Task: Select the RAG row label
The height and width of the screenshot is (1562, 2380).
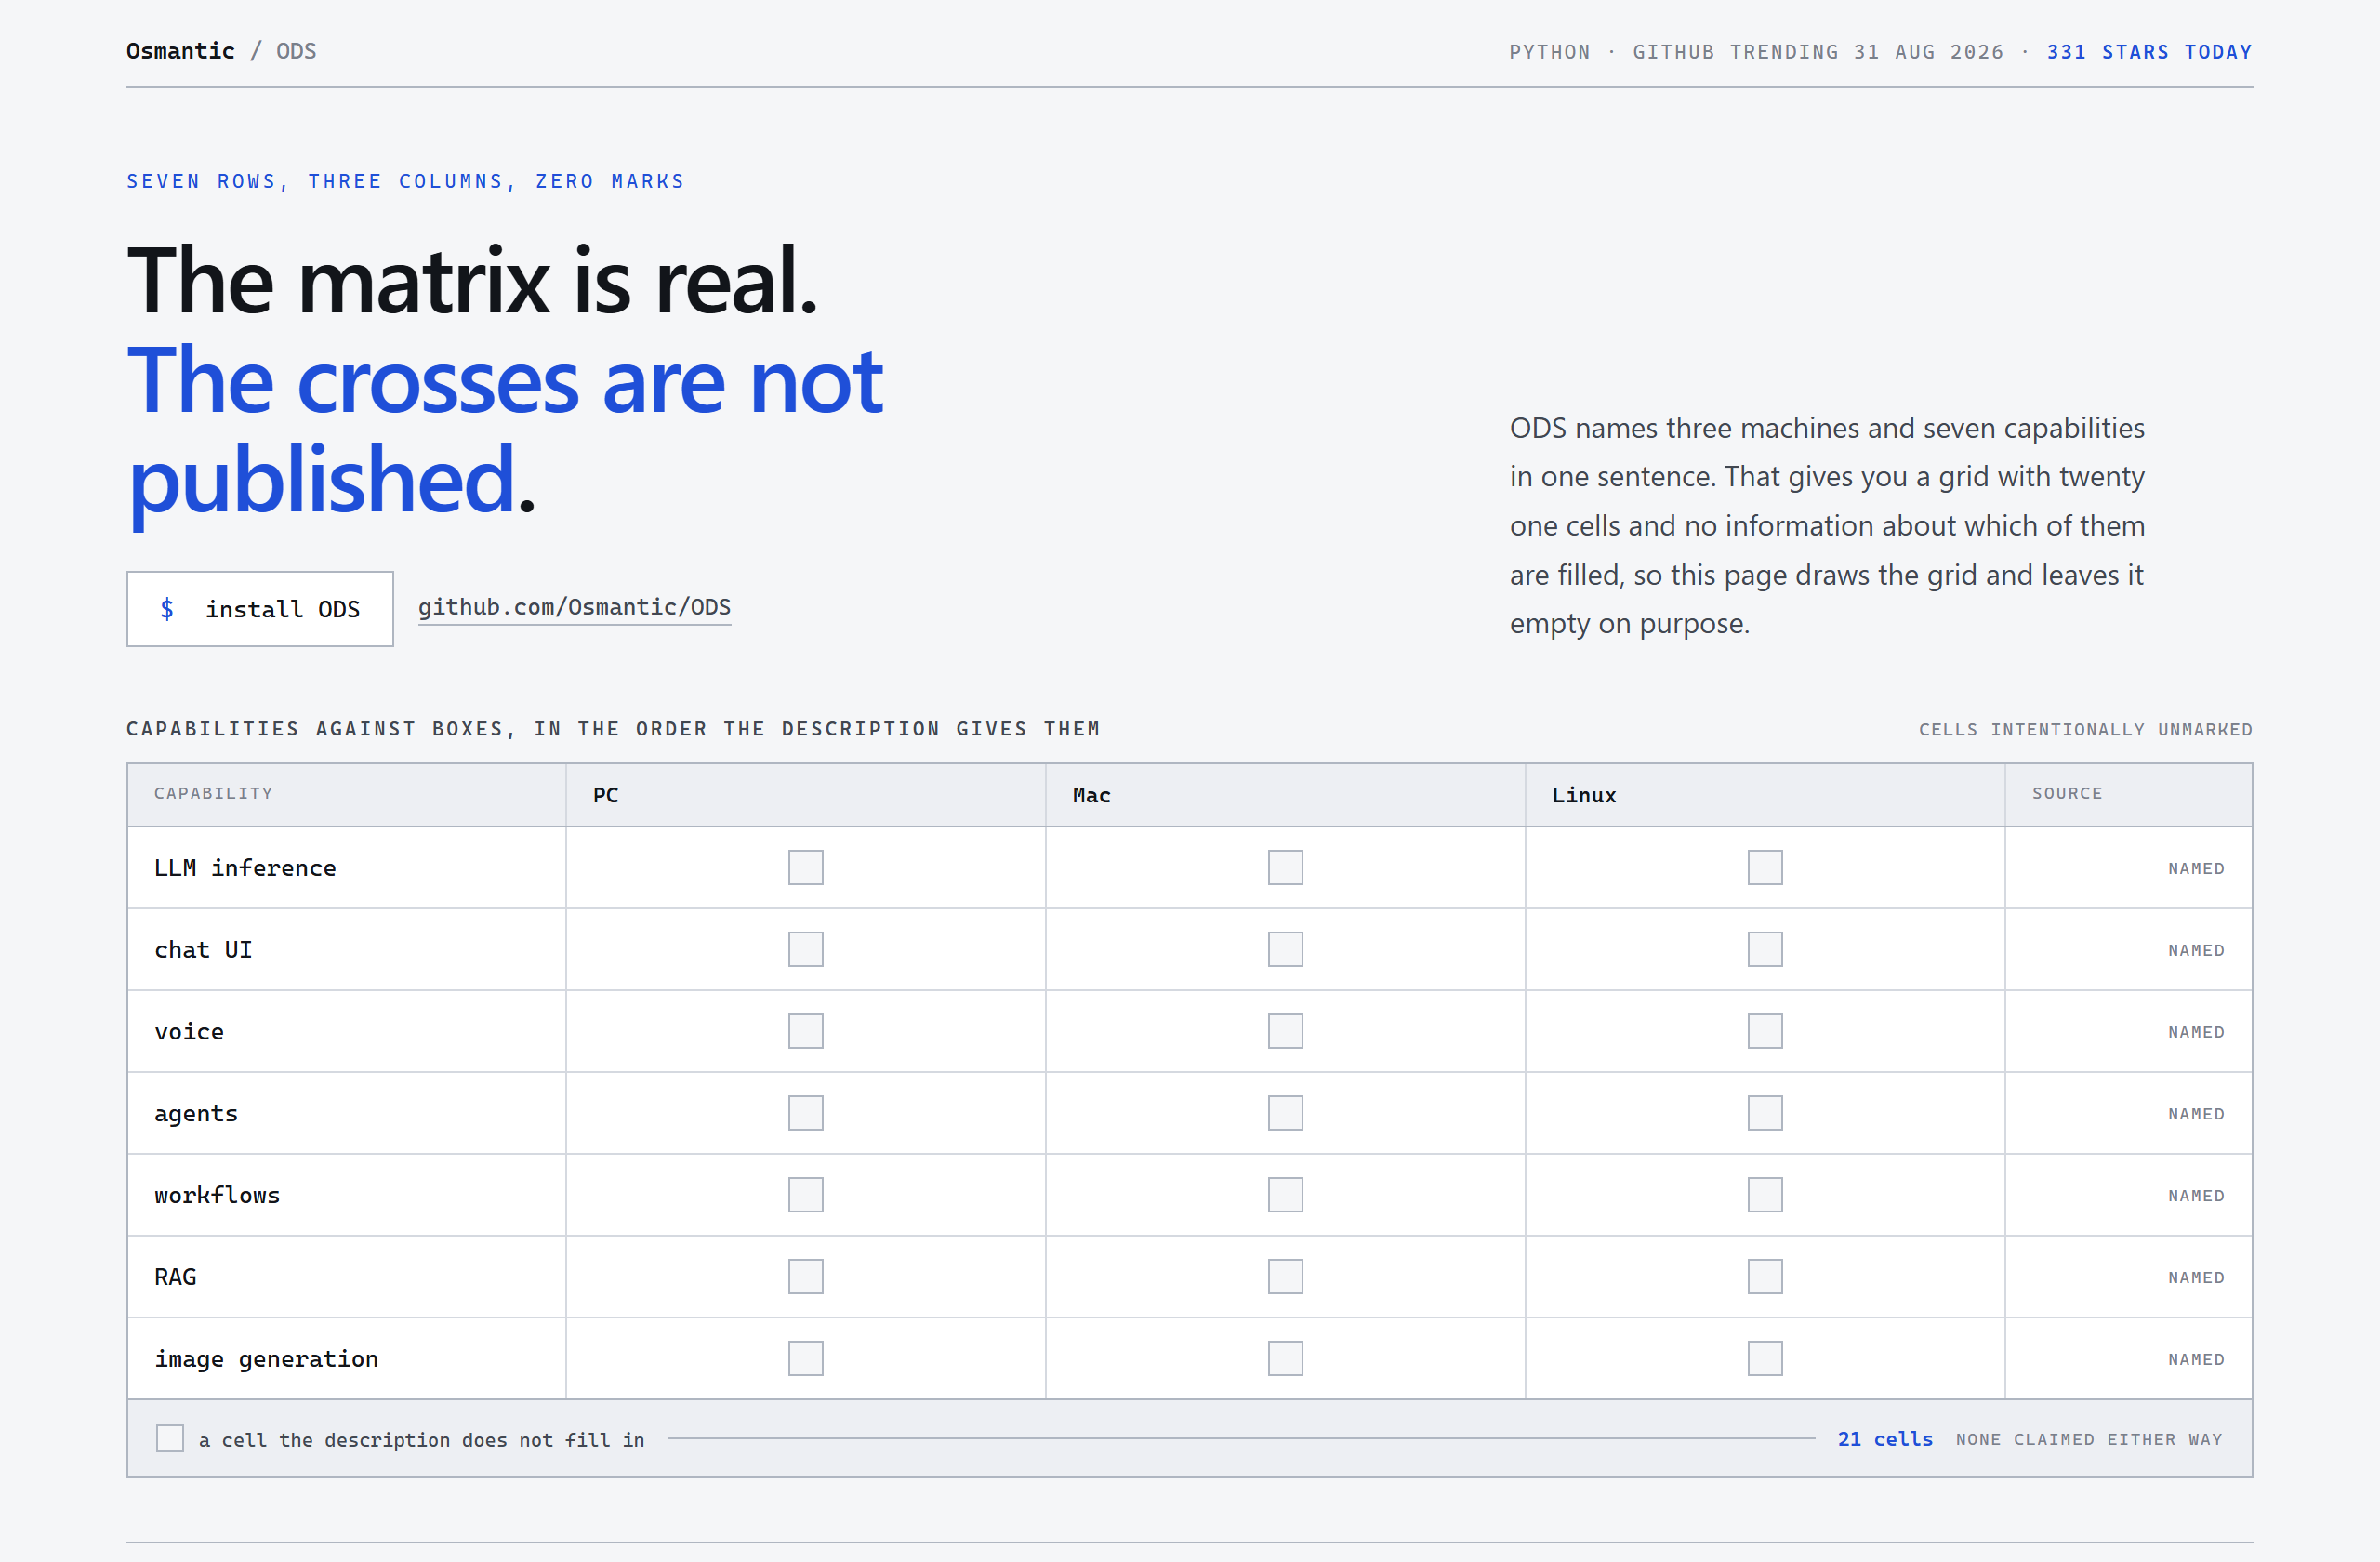Action: 175,1277
